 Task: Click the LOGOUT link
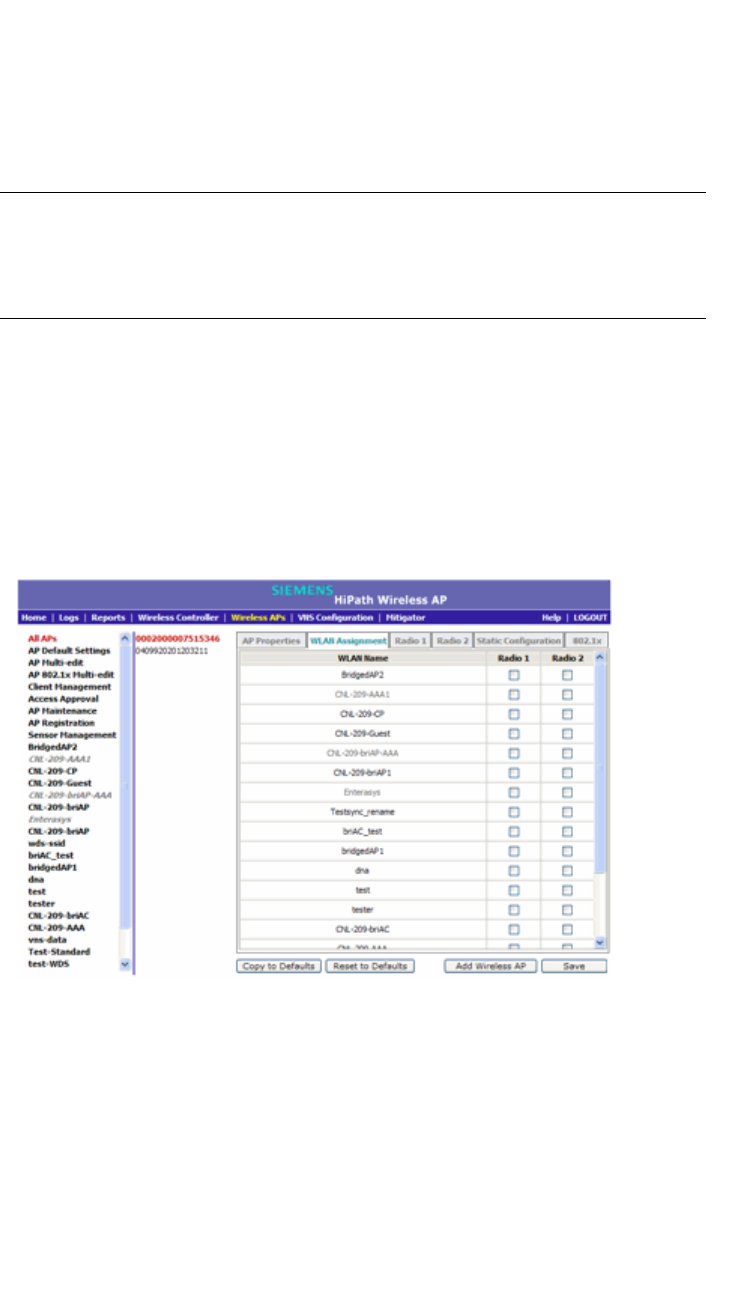pyautogui.click(x=590, y=618)
